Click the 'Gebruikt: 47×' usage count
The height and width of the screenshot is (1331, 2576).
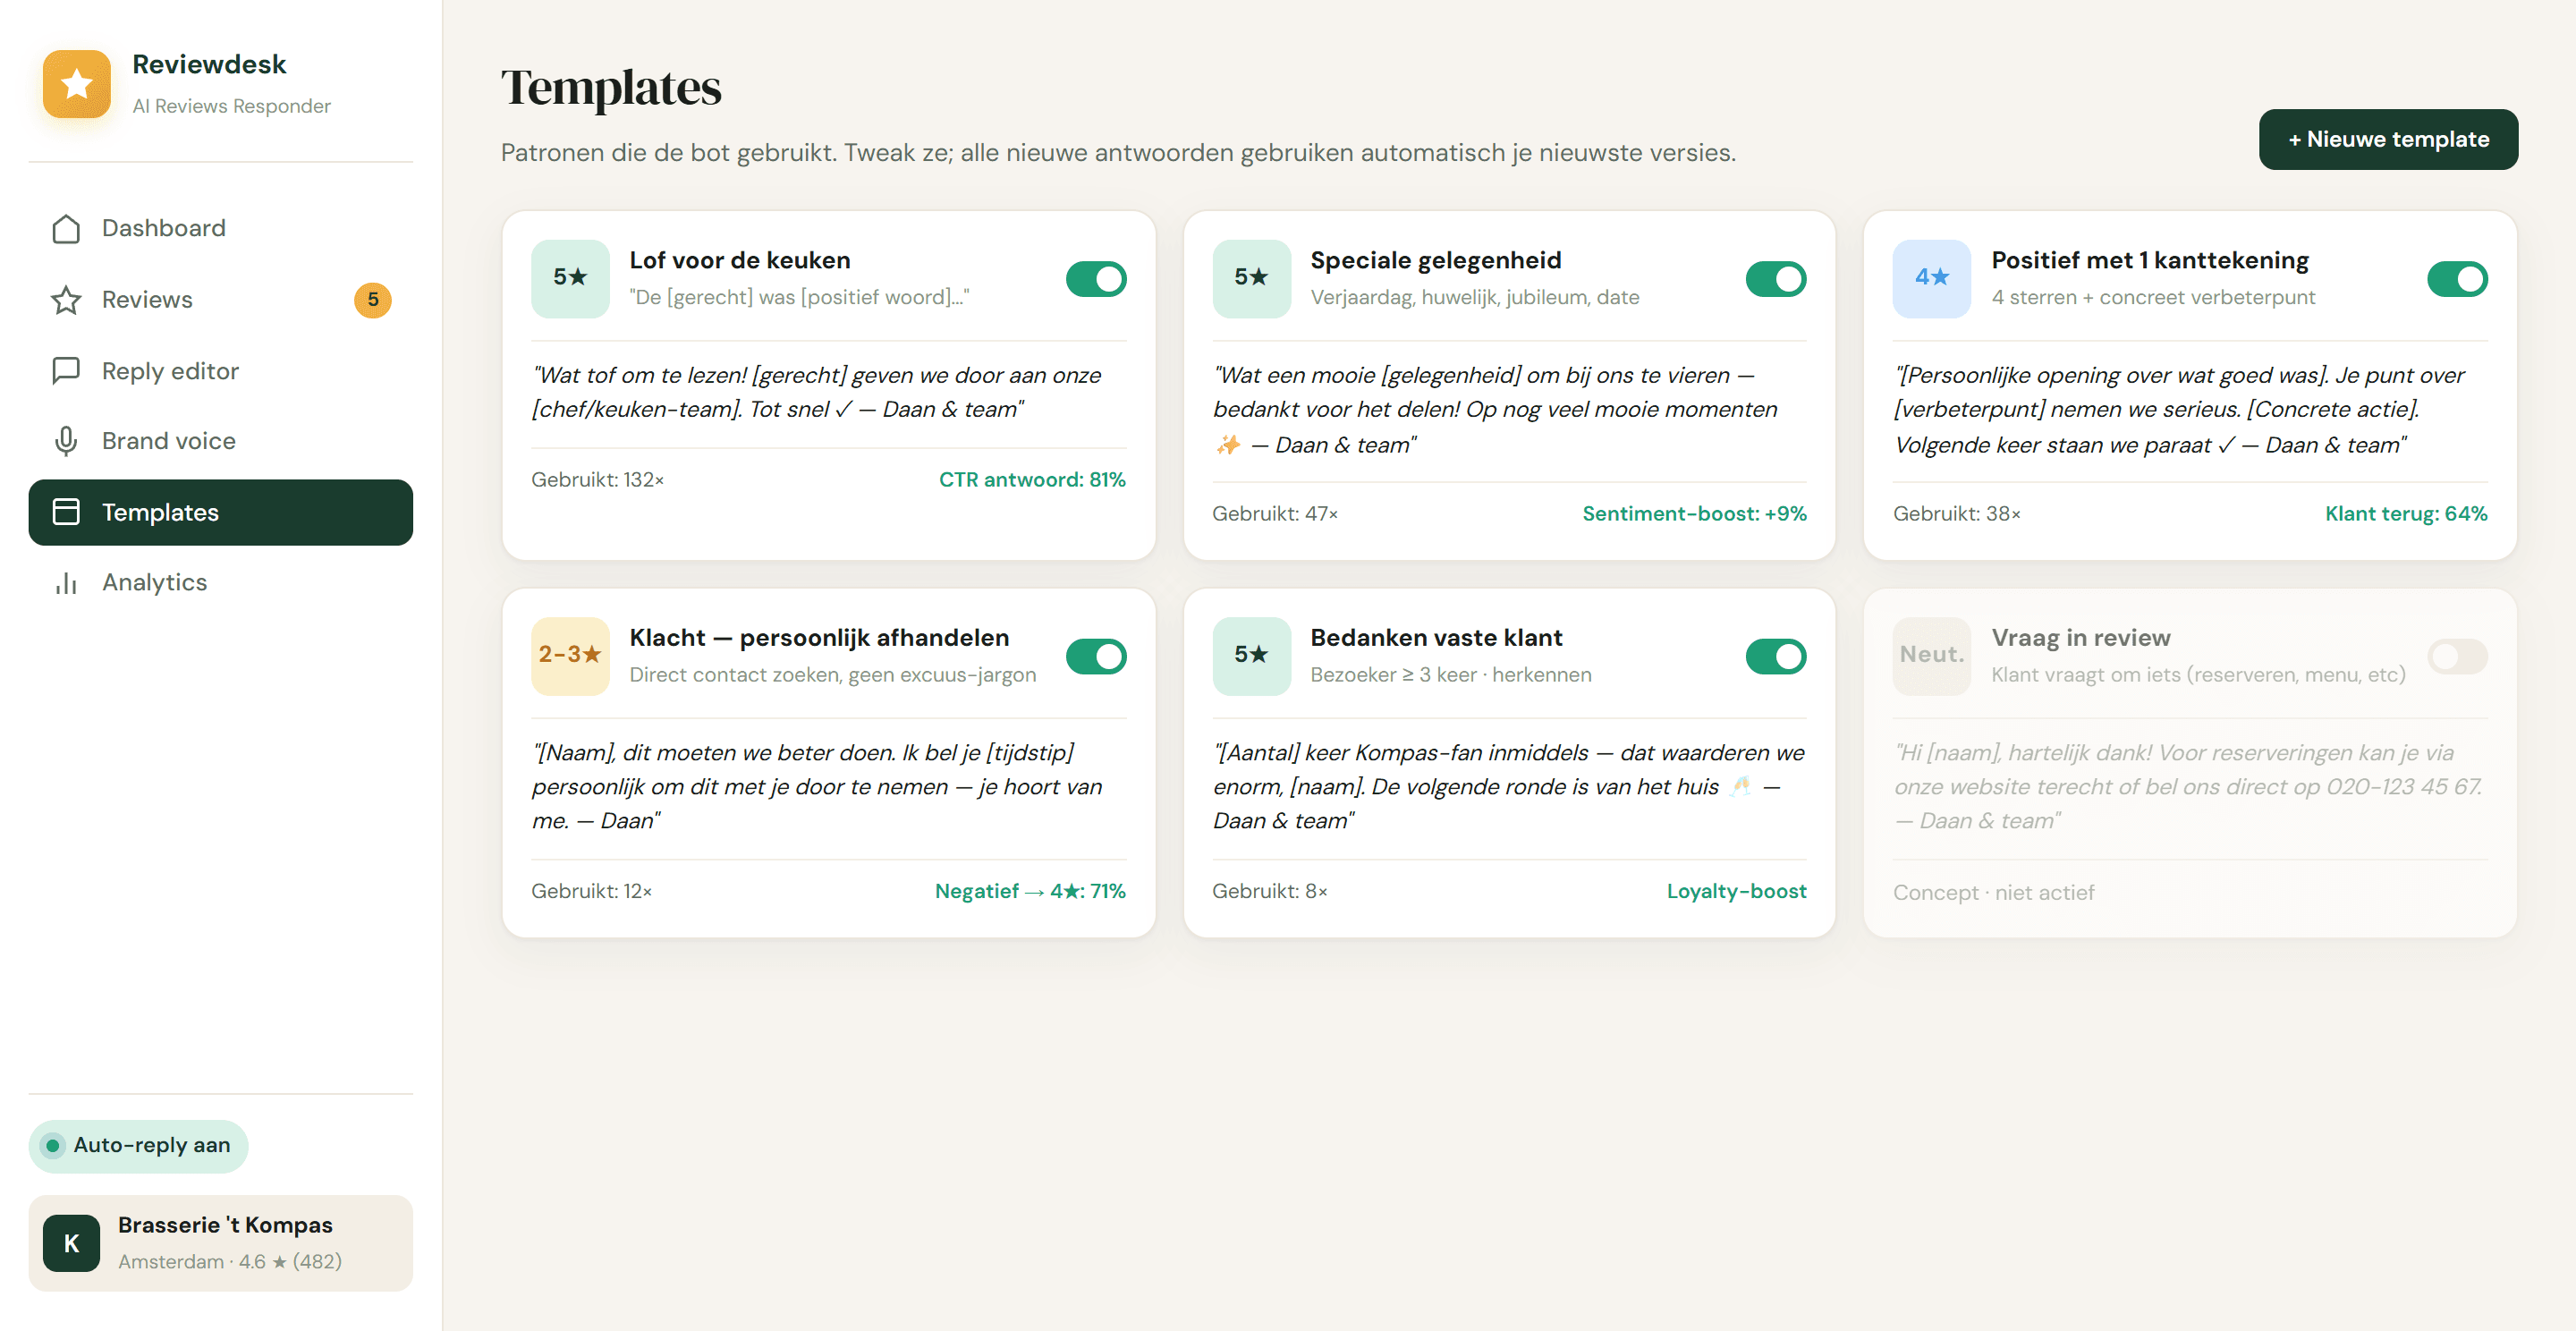[1275, 514]
